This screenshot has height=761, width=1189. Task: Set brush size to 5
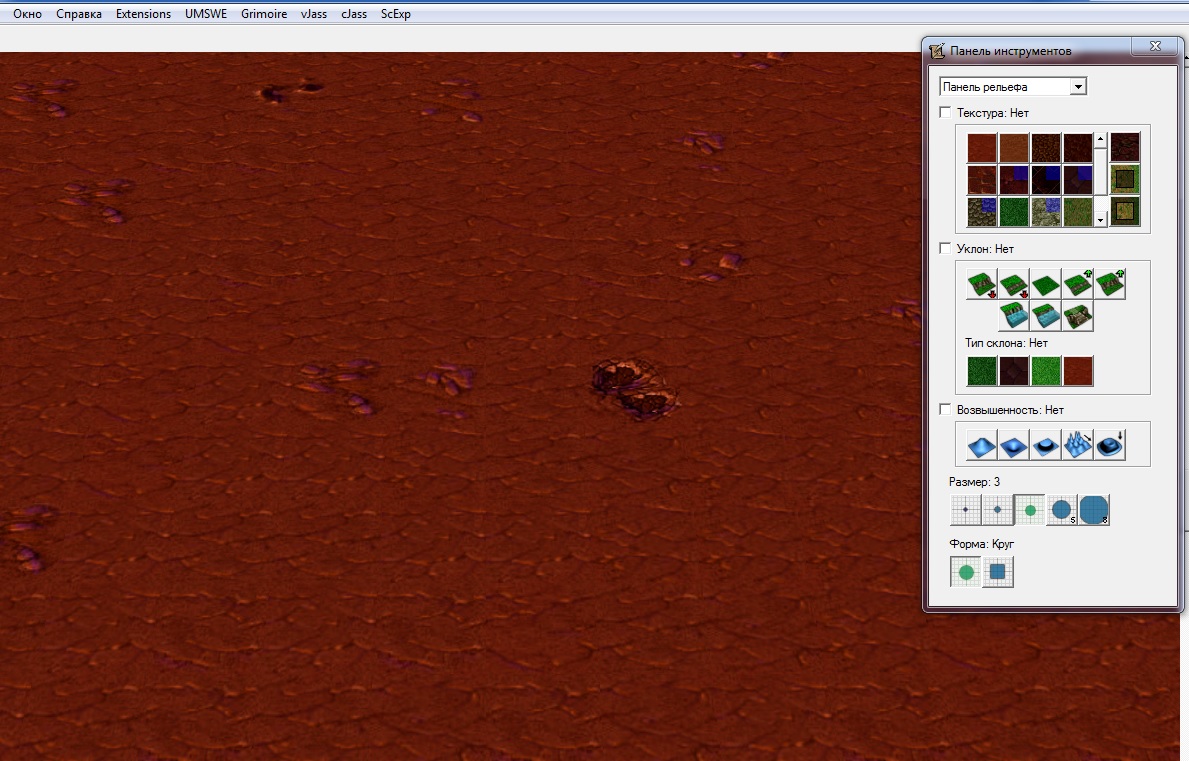[x=1062, y=510]
